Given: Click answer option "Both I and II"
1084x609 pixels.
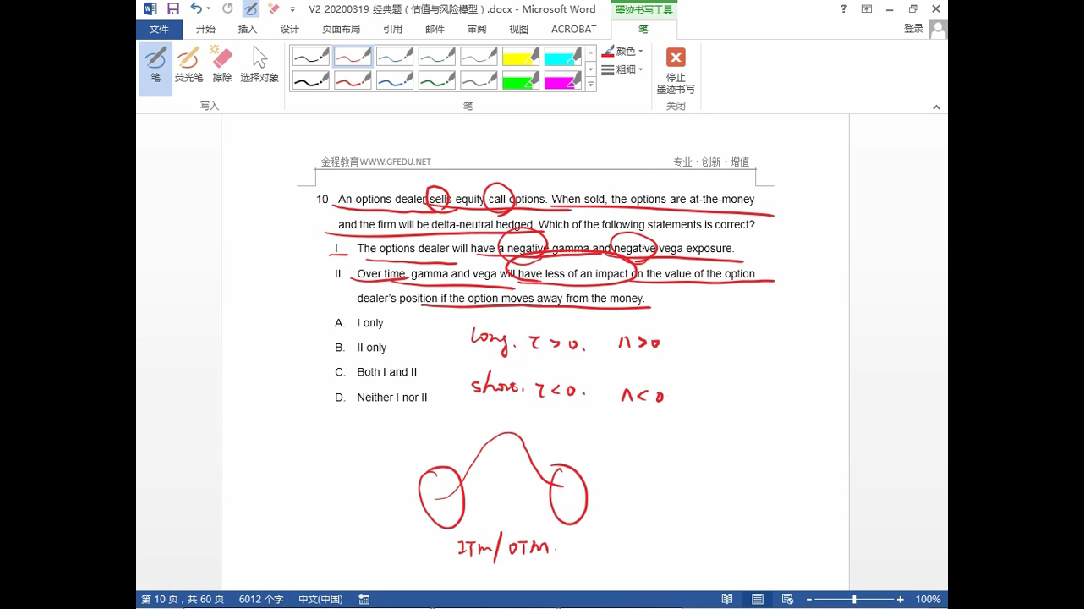Looking at the screenshot, I should (386, 372).
